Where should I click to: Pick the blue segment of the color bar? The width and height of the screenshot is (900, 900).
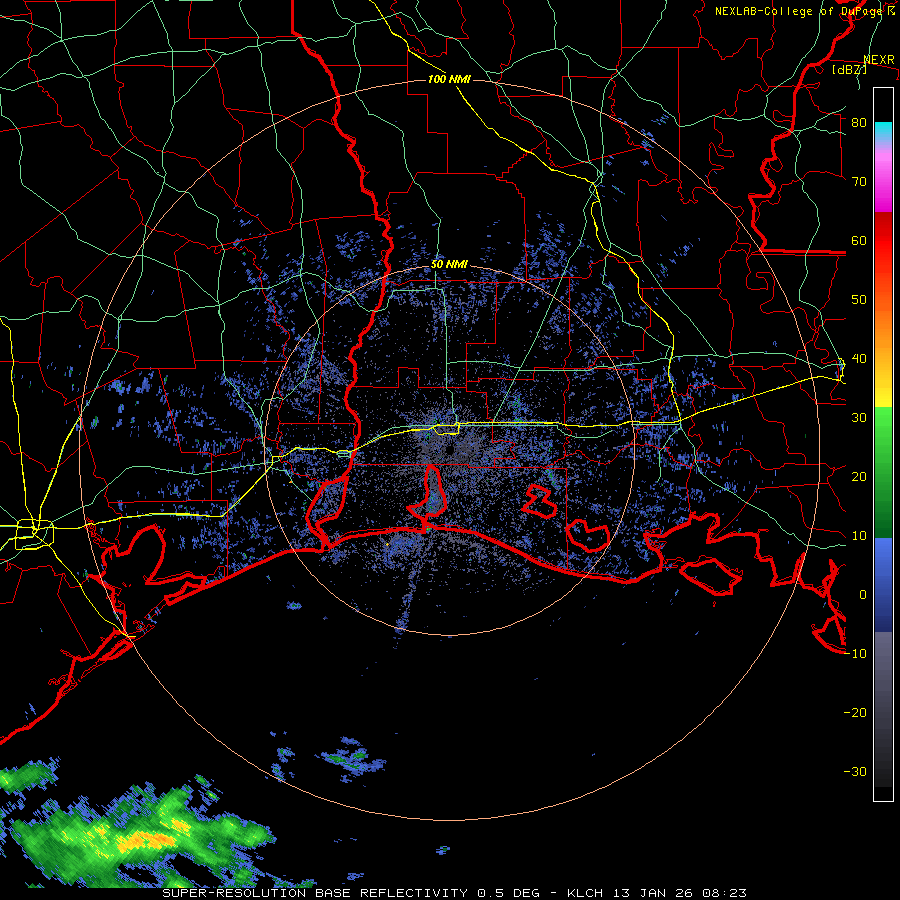(x=883, y=584)
